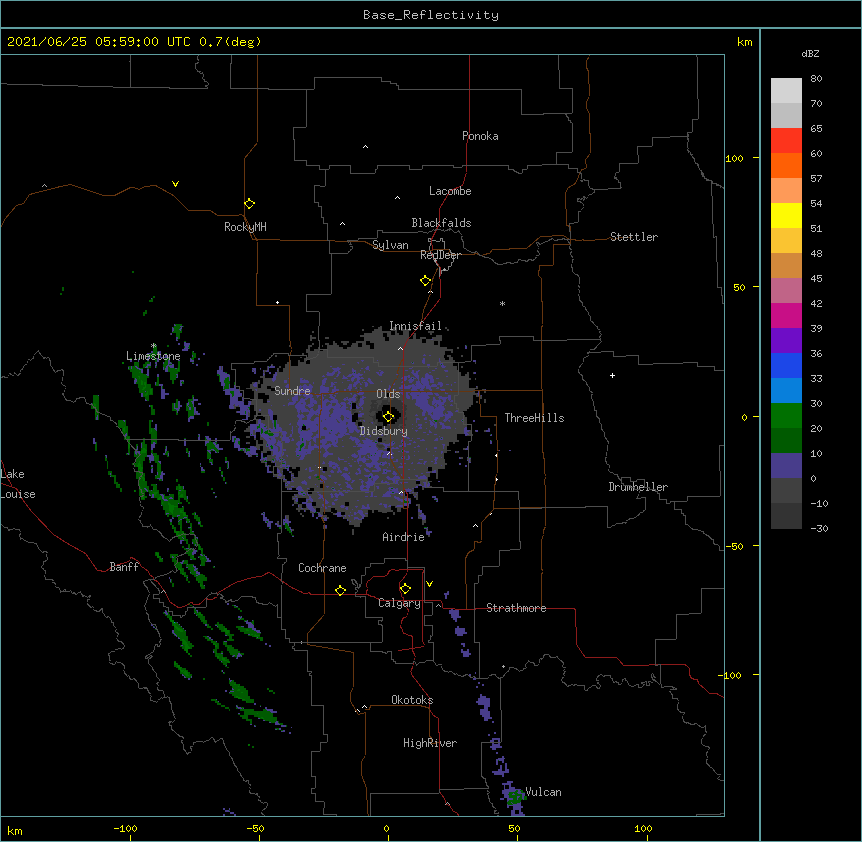
Task: Click the Sundre town label
Action: [292, 391]
